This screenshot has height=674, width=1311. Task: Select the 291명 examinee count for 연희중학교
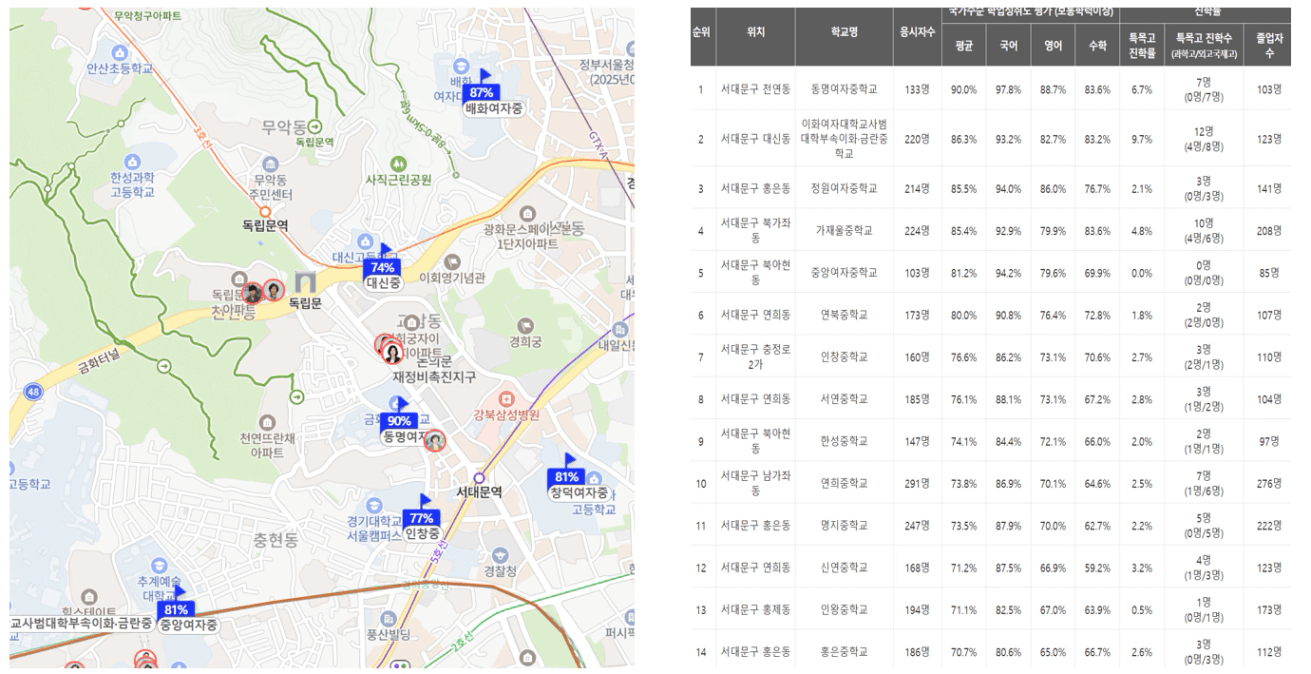pyautogui.click(x=917, y=483)
